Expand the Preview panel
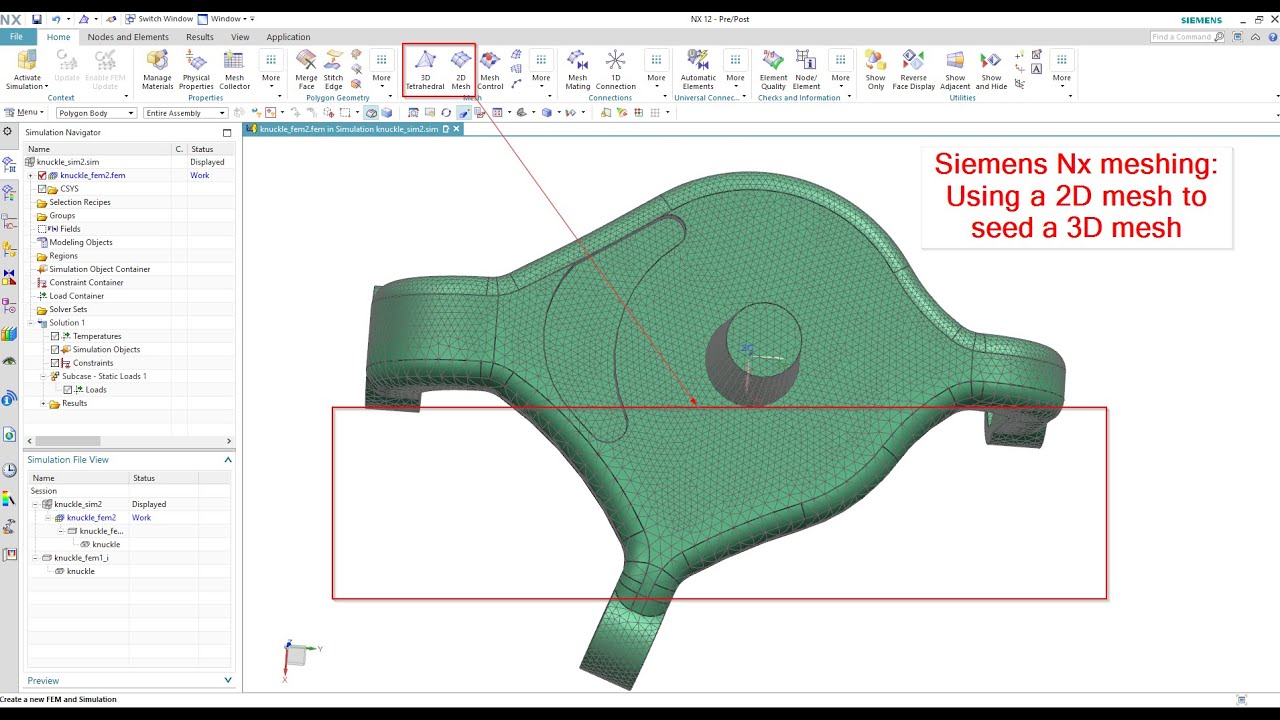Screen dimensions: 1280x720 point(228,681)
